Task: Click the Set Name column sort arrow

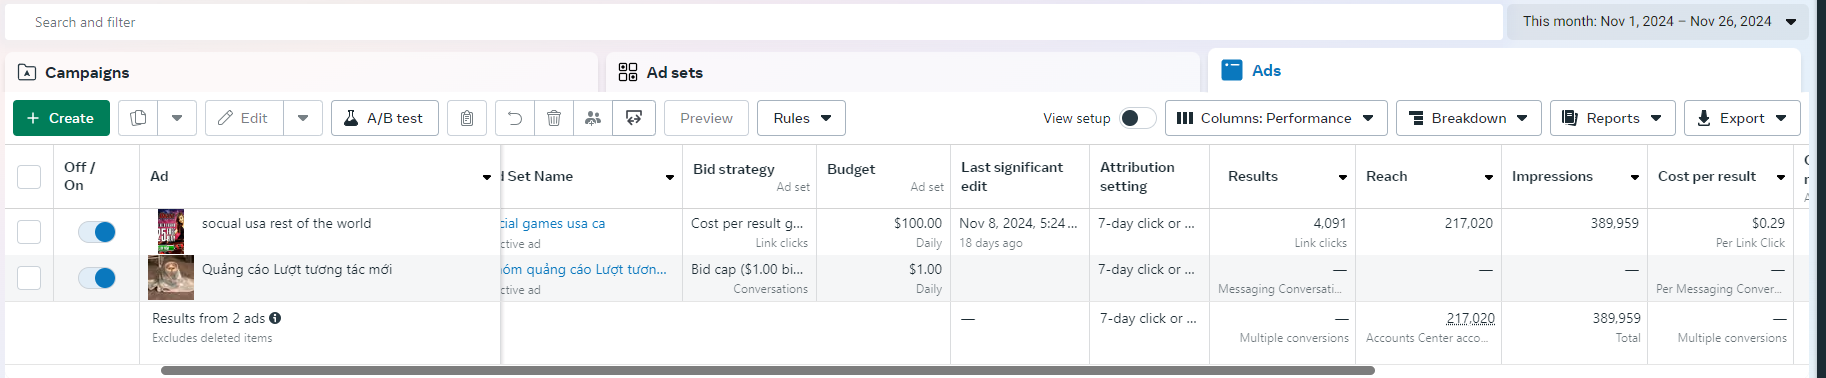Action: coord(670,177)
